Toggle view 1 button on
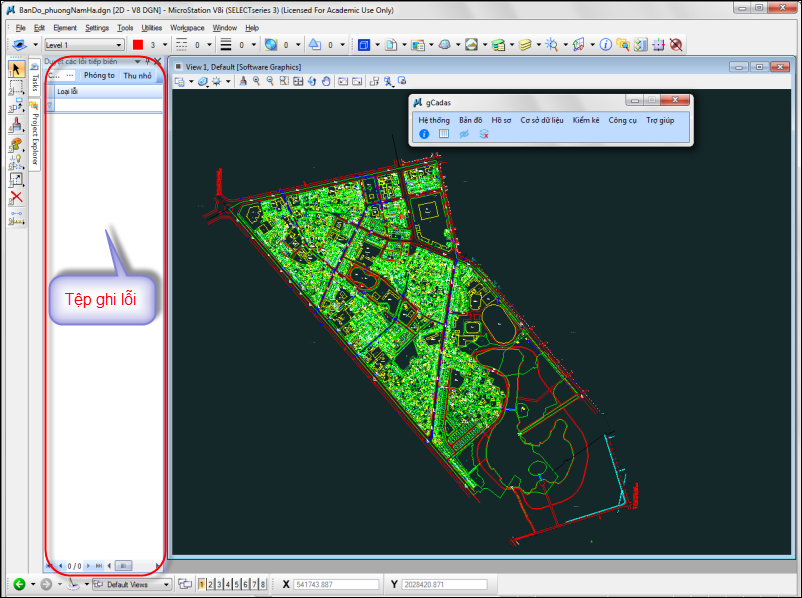The width and height of the screenshot is (802, 598). [x=202, y=584]
